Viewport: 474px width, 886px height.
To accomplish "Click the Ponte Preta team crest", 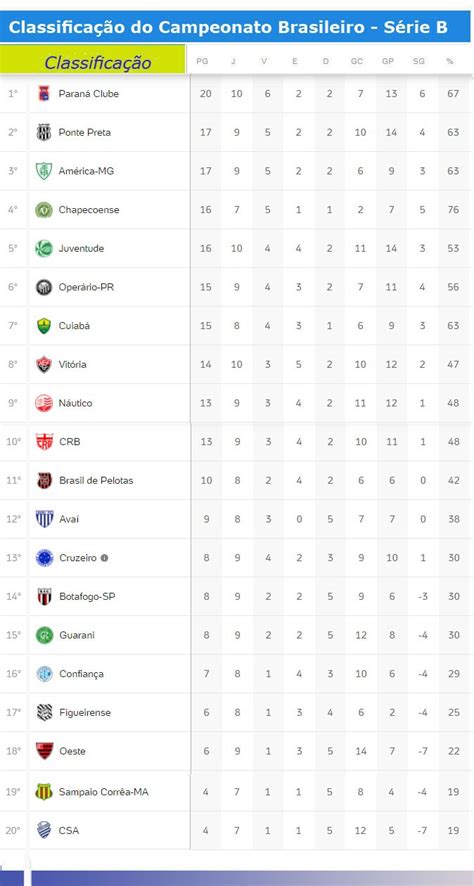I will pyautogui.click(x=44, y=132).
